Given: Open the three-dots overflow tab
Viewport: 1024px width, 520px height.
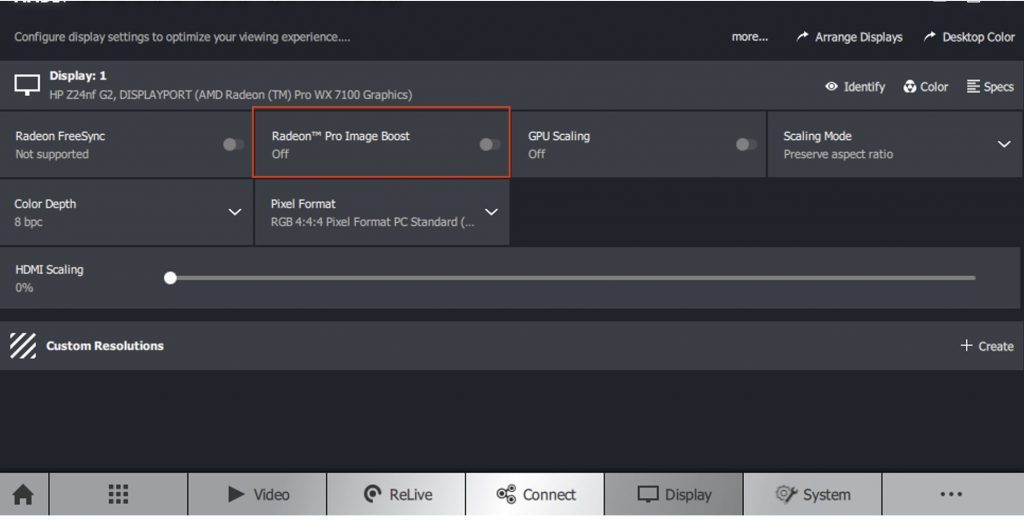Looking at the screenshot, I should point(952,495).
